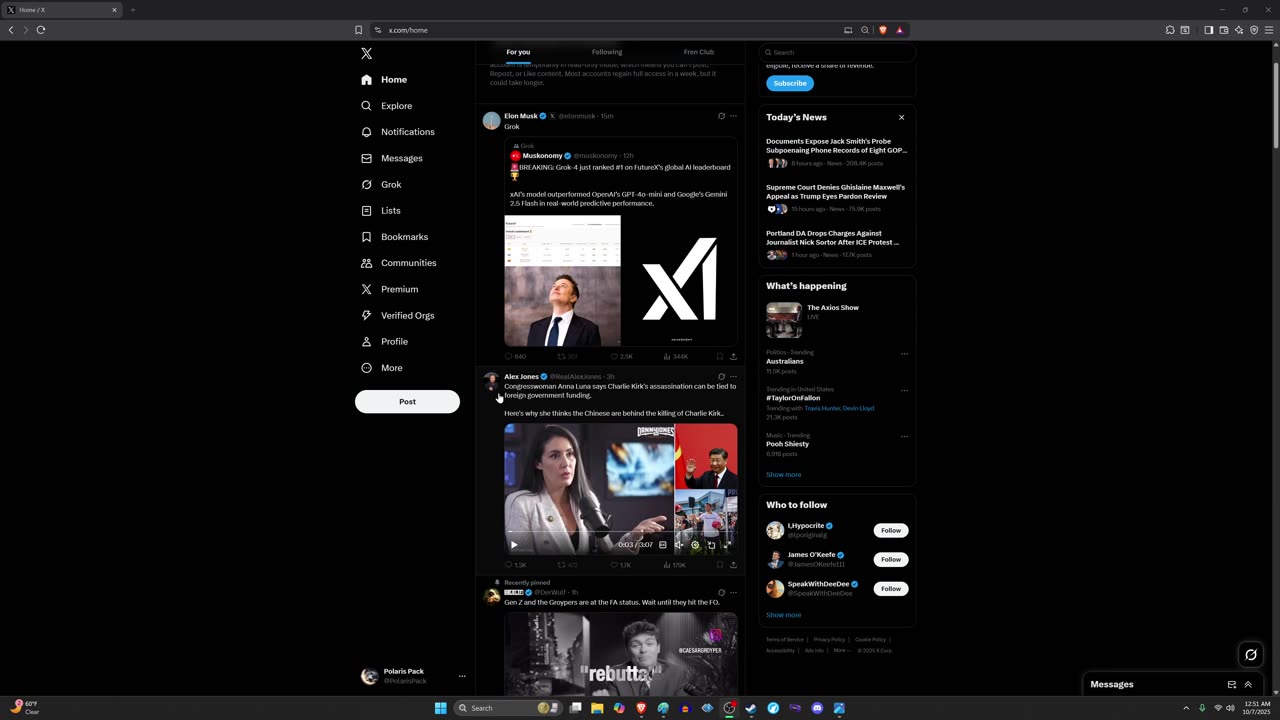This screenshot has height=720, width=1280.
Task: Close the Today's News panel
Action: pos(901,117)
